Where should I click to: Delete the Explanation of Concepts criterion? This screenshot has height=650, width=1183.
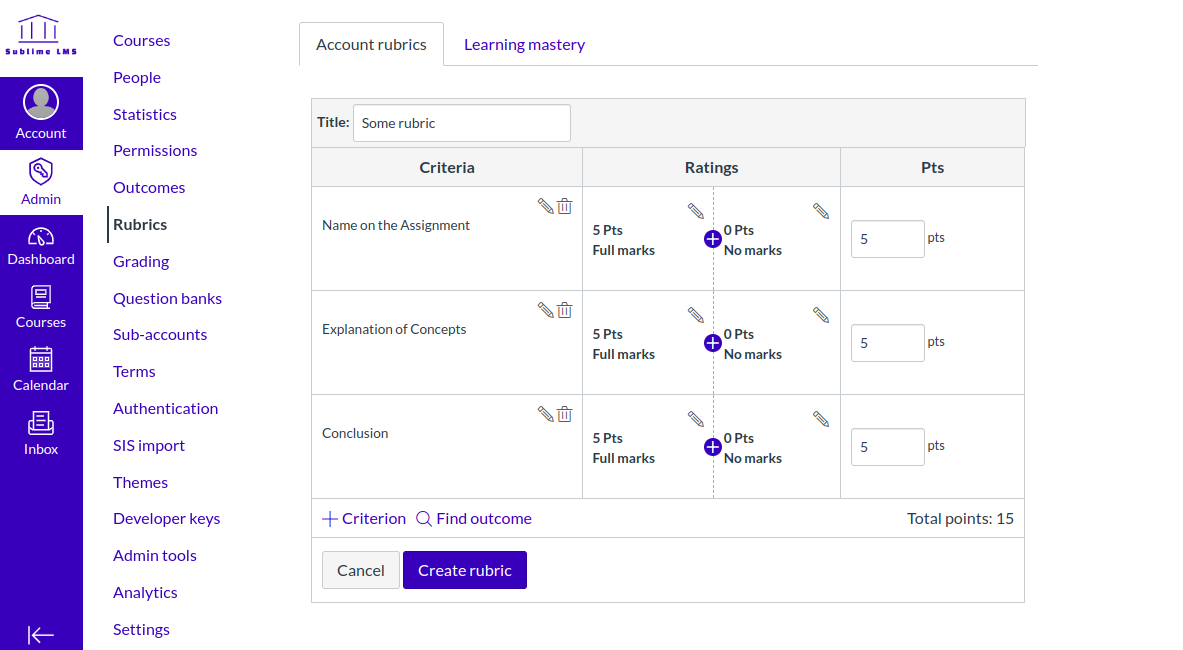(565, 310)
